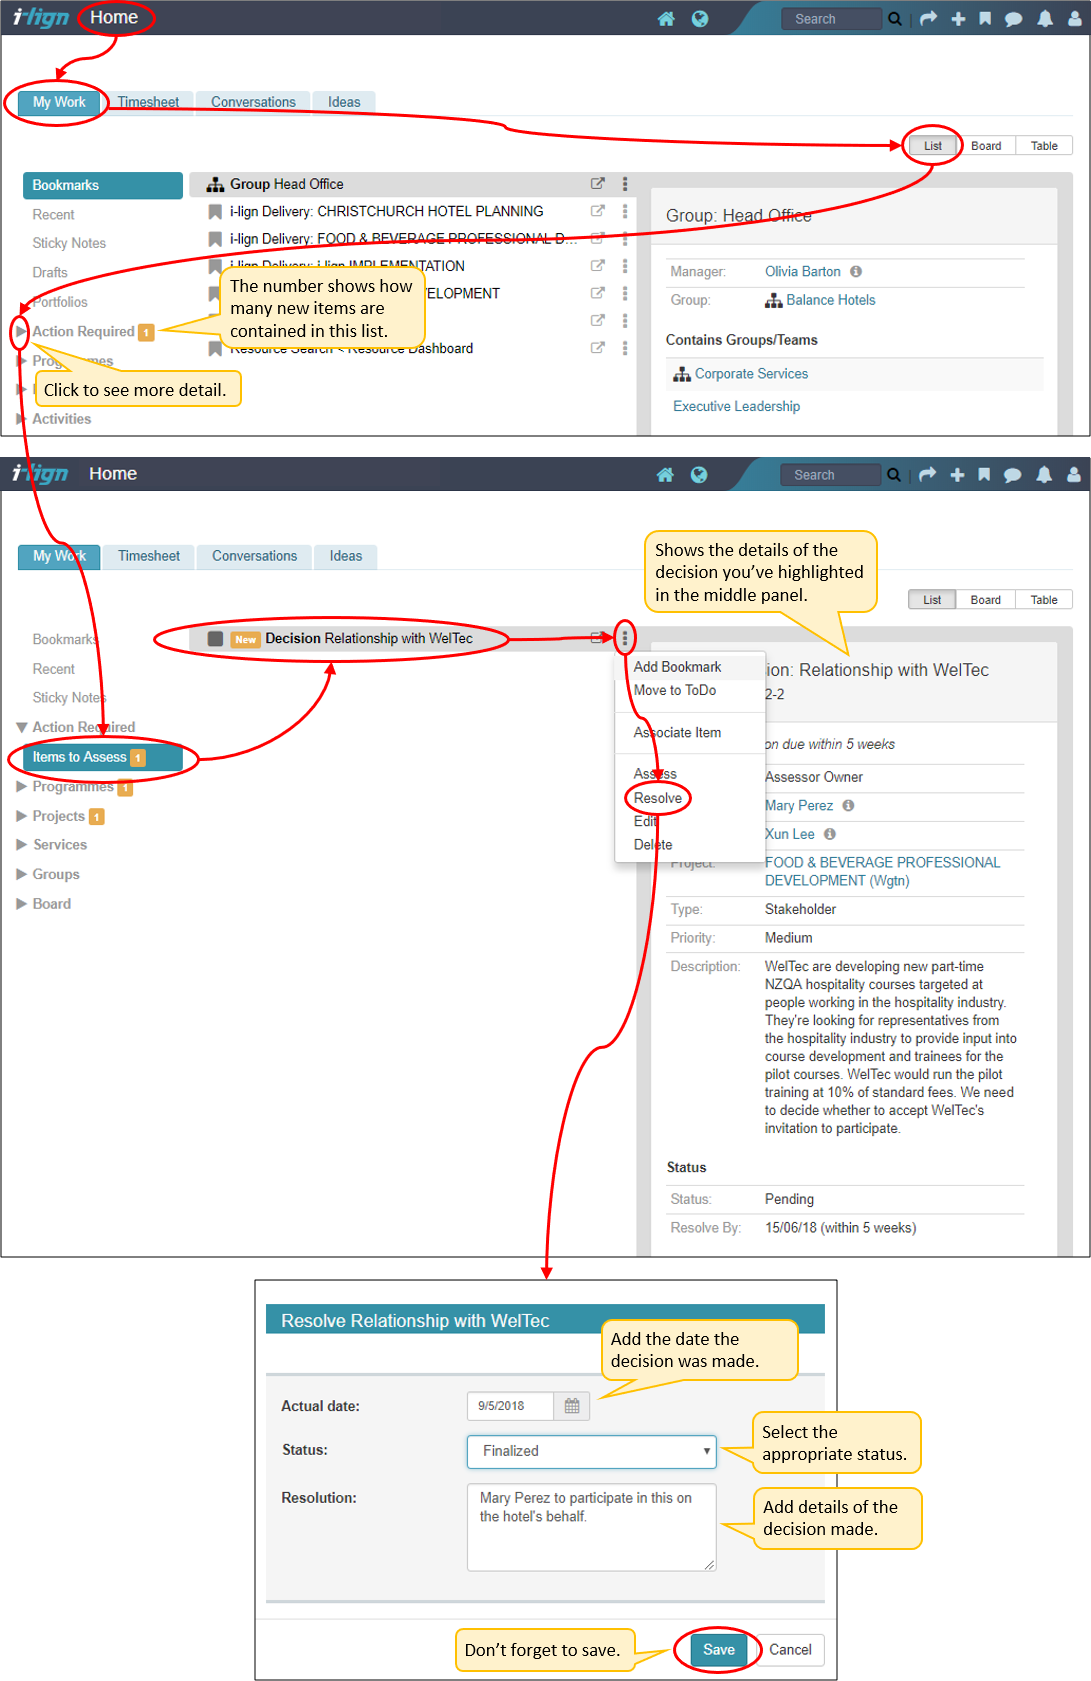Select Table view on the WelTec Decision screen
This screenshot has width=1091, height=1681.
pos(1044,600)
